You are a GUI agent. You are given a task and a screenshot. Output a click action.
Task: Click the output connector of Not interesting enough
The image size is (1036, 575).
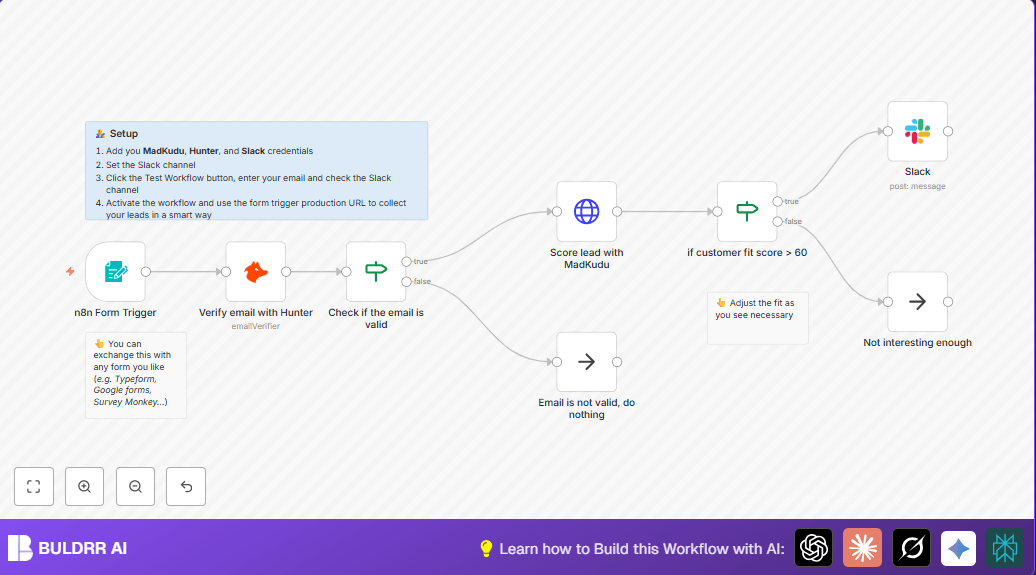pos(948,301)
